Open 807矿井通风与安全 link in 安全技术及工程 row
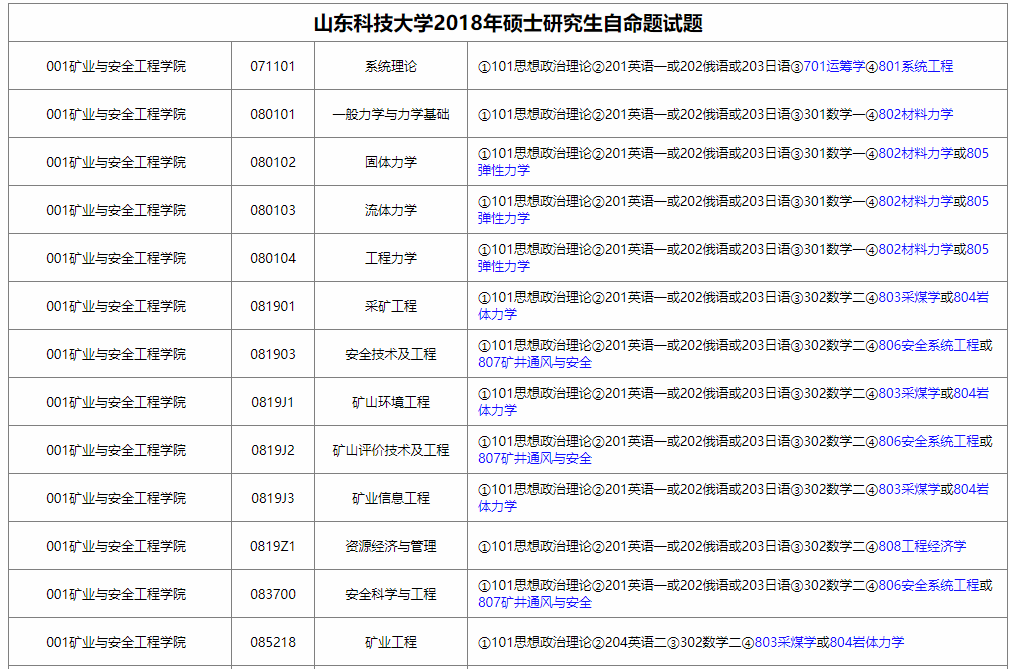This screenshot has width=1010, height=669. 535,363
